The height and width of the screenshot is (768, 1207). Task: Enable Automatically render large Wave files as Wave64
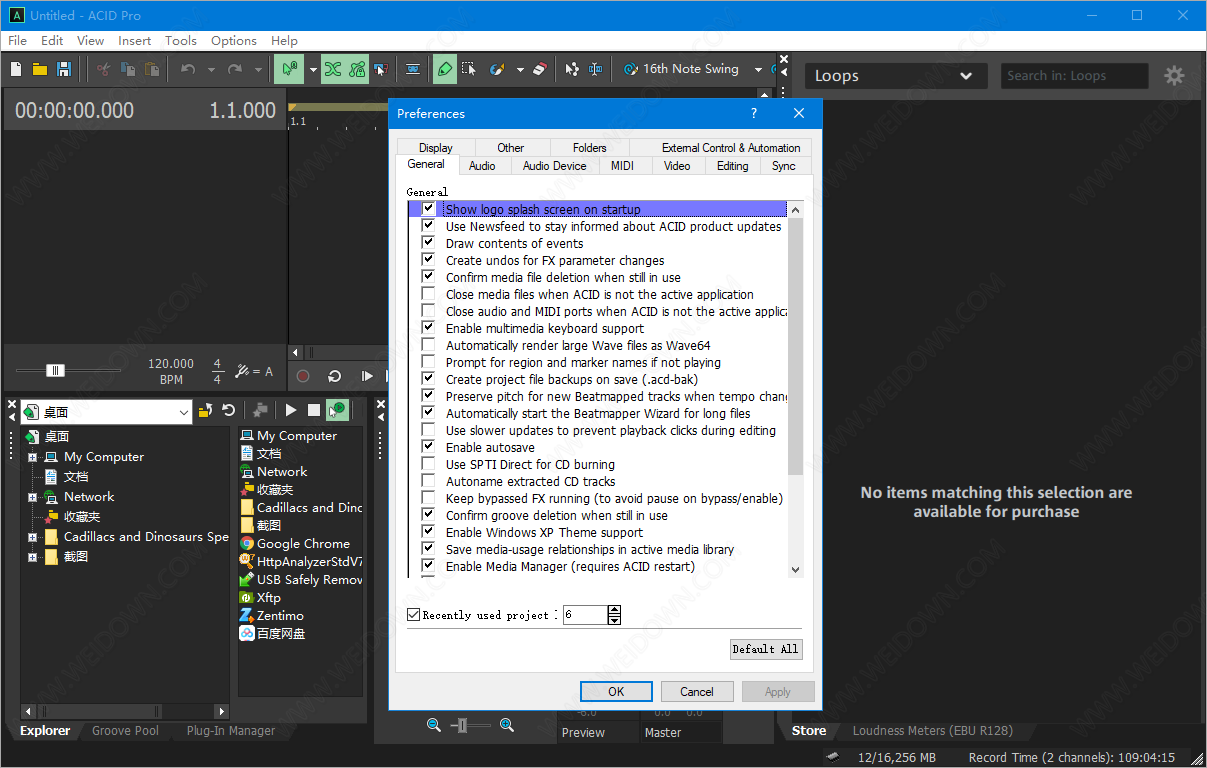coord(428,345)
